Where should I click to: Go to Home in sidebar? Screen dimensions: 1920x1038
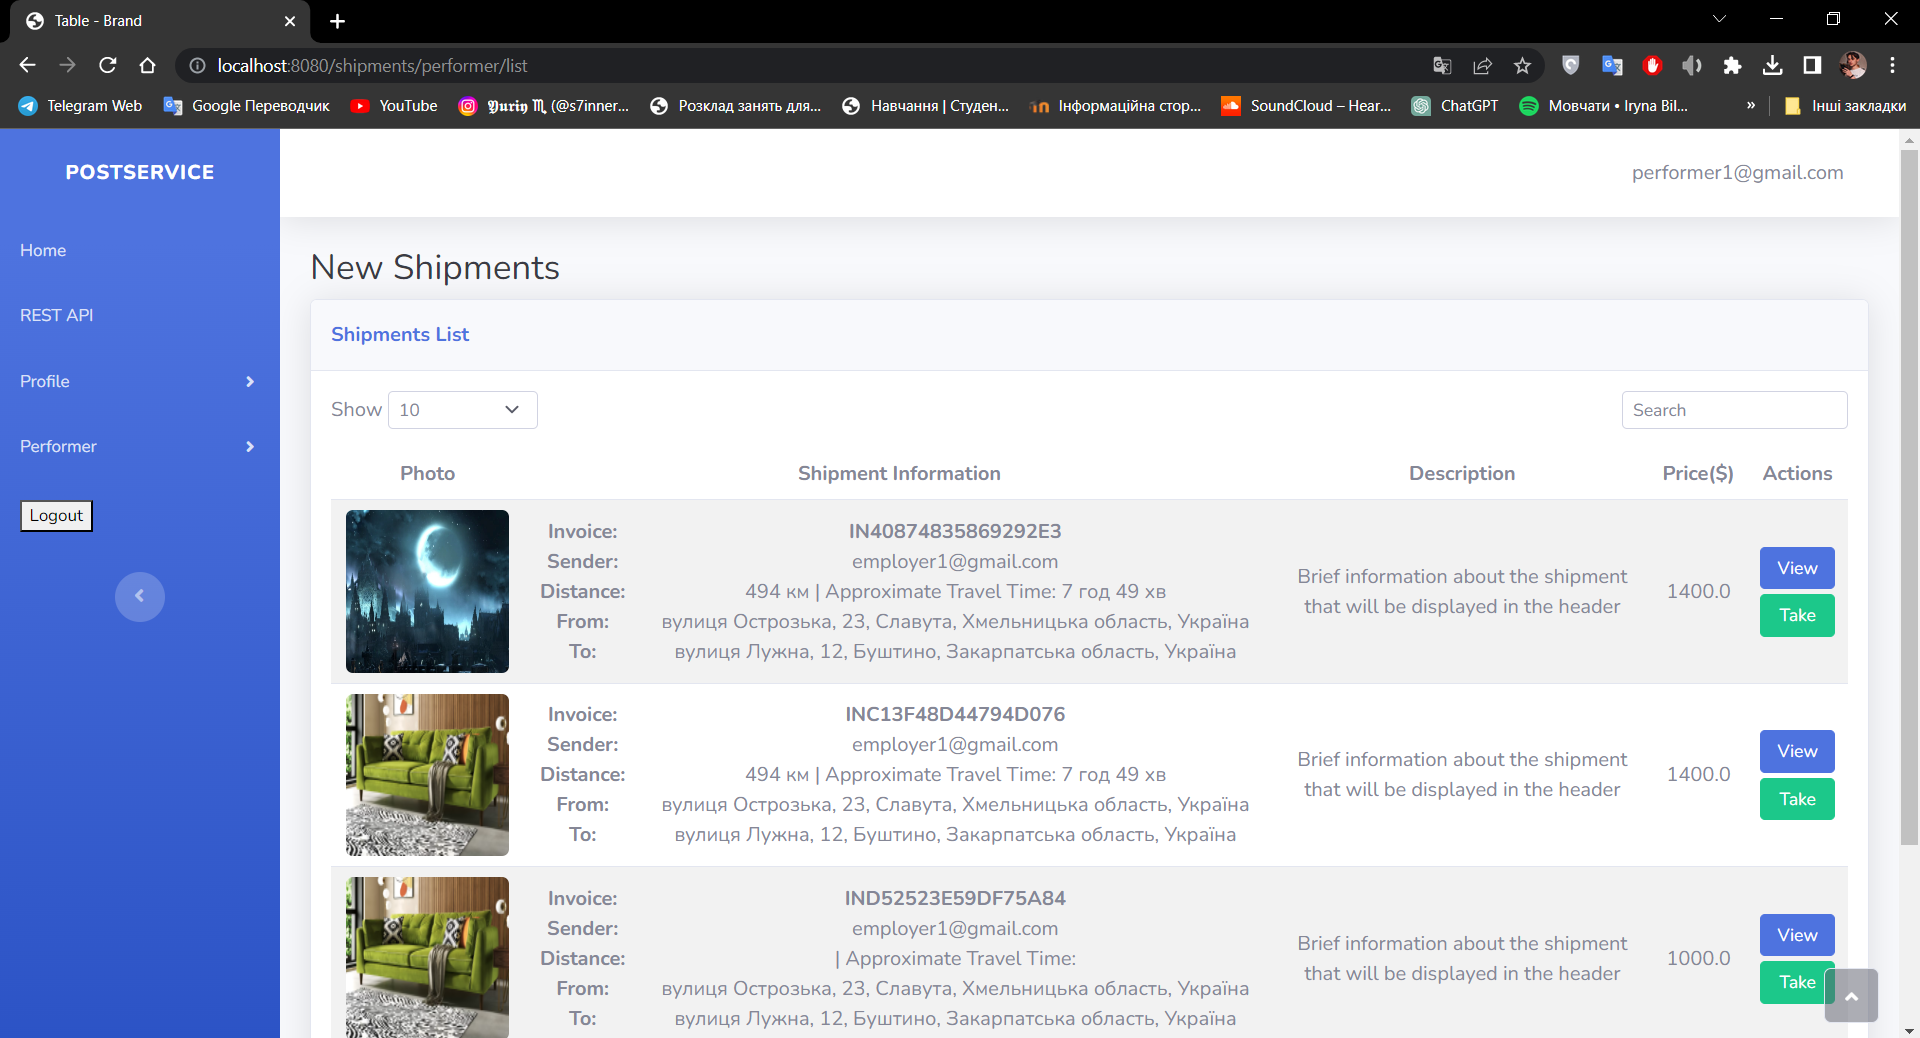click(43, 250)
